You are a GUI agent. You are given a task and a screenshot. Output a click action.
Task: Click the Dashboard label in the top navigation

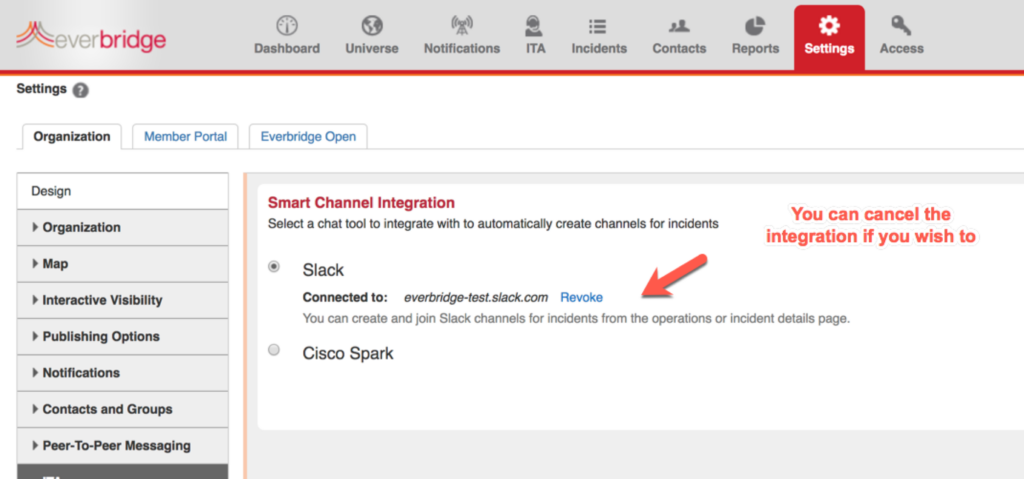[x=287, y=48]
